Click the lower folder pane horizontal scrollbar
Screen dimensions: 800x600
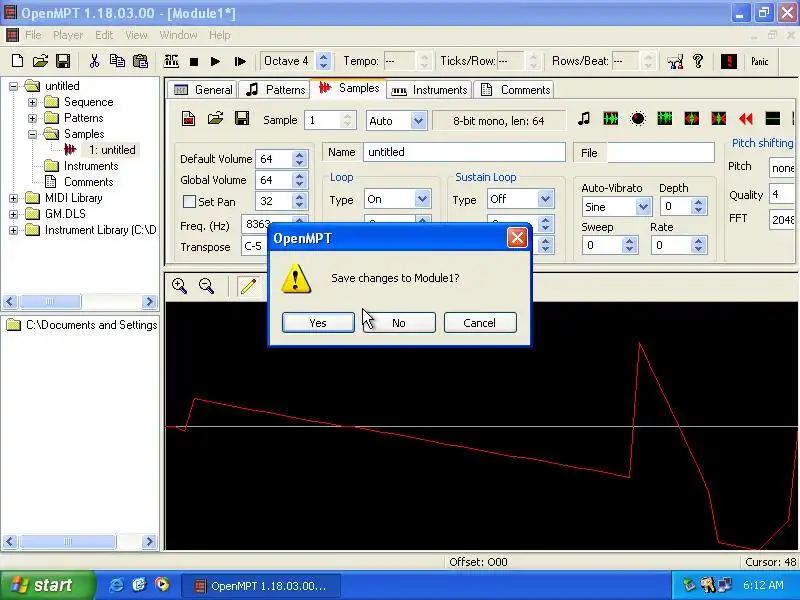point(80,541)
